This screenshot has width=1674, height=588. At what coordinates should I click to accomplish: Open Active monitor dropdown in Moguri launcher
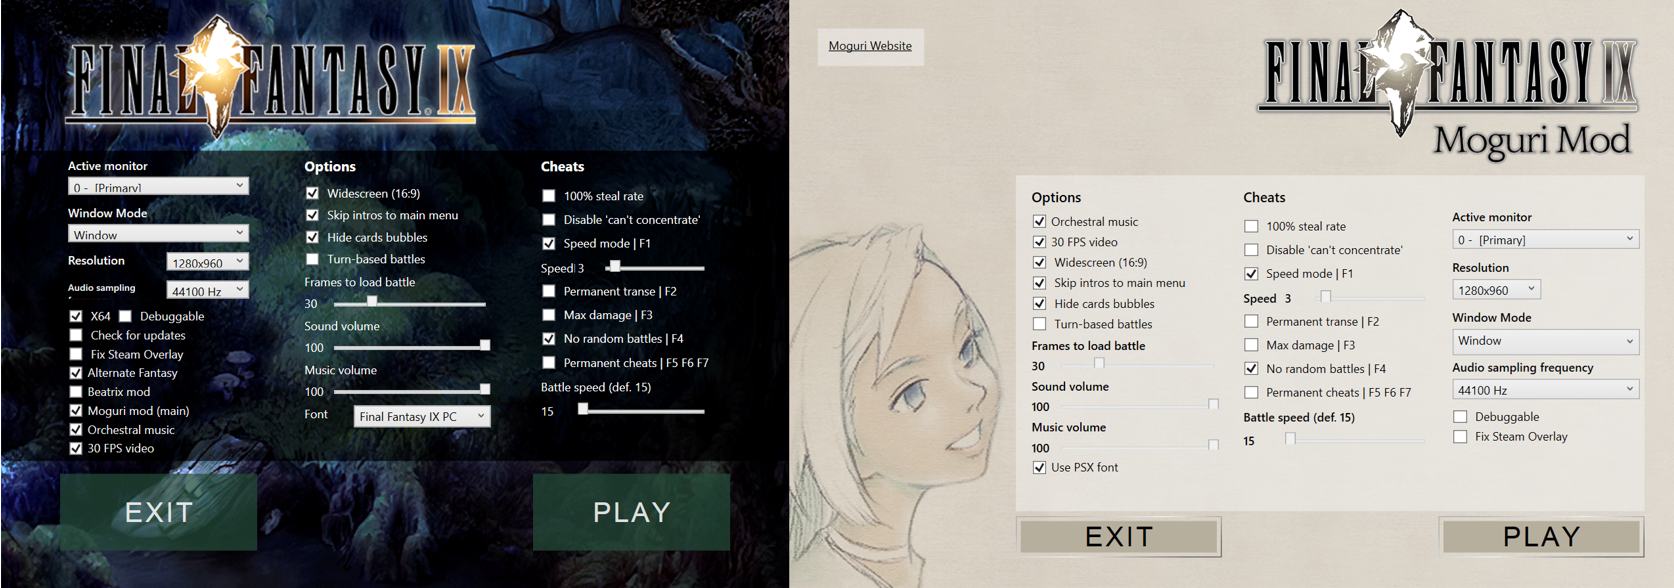point(1545,239)
